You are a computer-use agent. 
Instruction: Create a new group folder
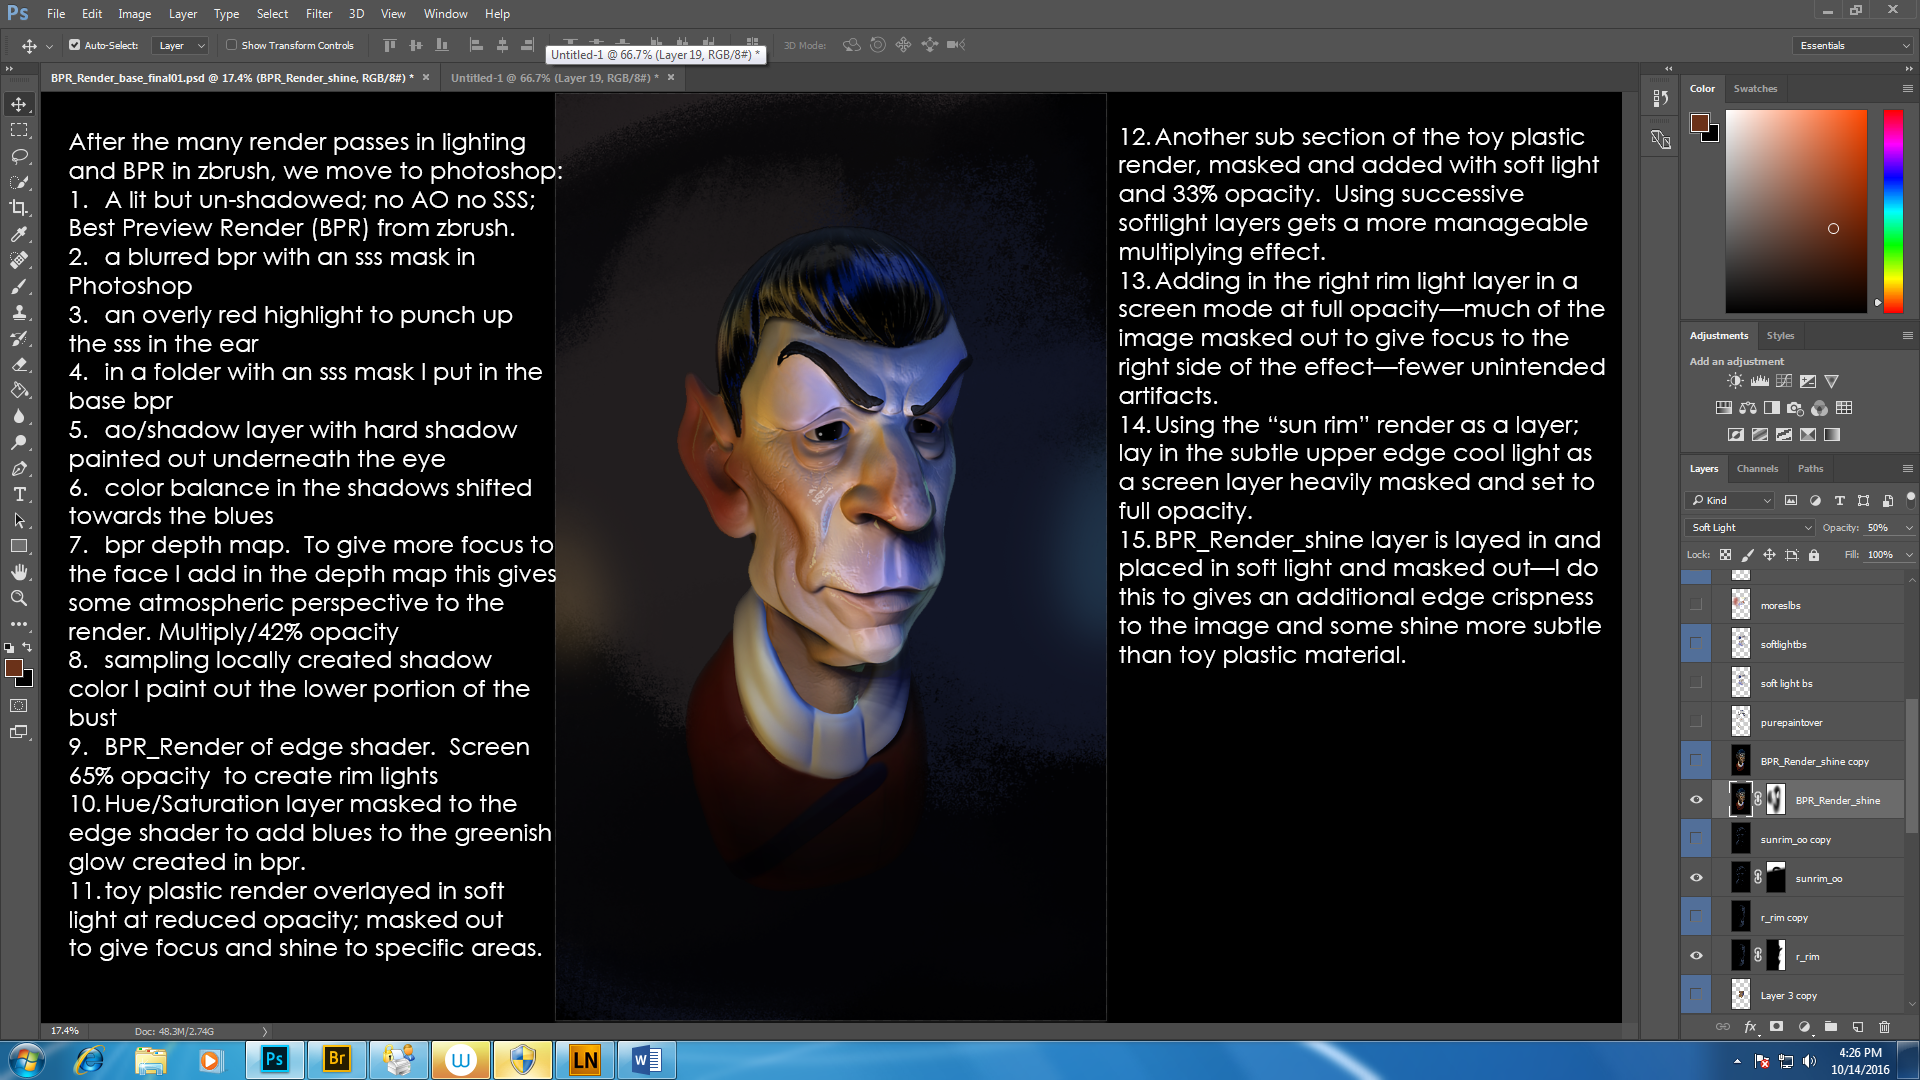[1830, 1026]
